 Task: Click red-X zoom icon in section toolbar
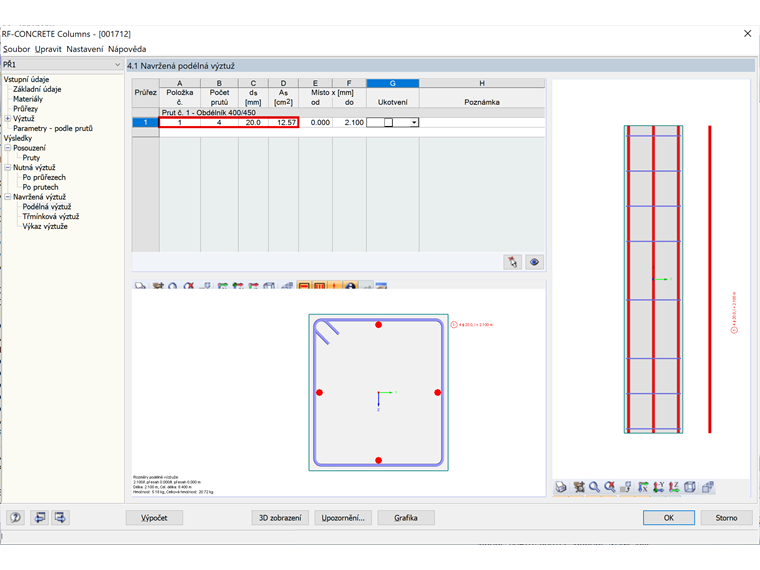pyautogui.click(x=189, y=286)
